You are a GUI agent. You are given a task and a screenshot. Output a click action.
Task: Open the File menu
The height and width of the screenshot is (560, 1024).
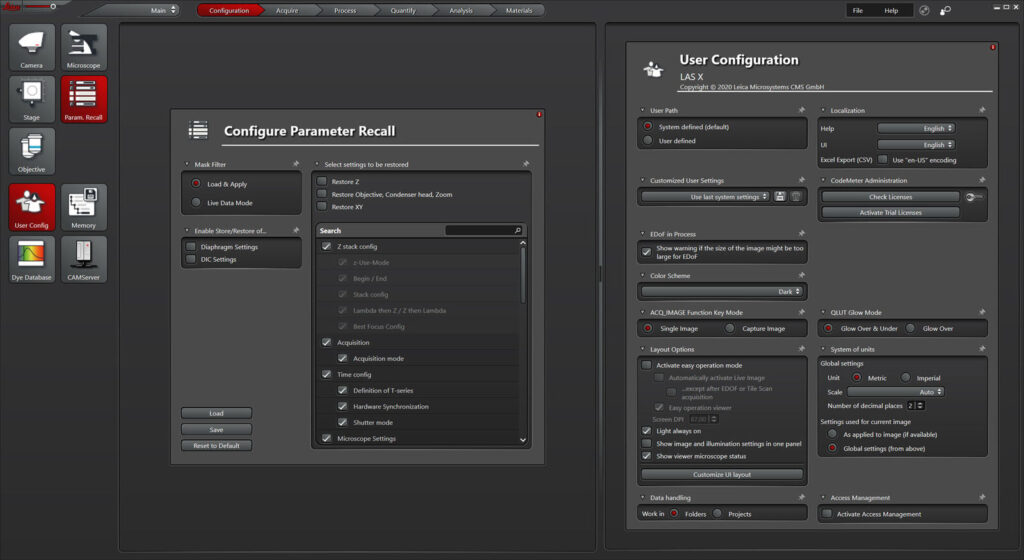tap(857, 10)
